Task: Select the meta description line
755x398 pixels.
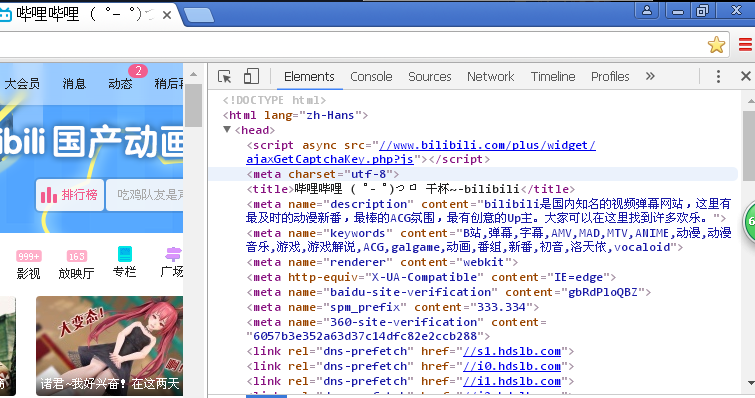Action: click(x=488, y=211)
